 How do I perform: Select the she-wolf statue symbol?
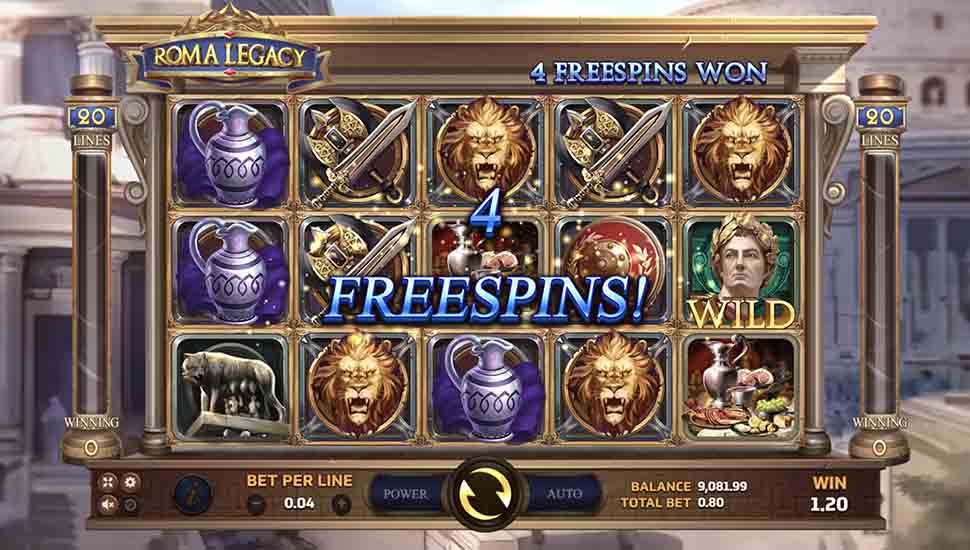230,387
